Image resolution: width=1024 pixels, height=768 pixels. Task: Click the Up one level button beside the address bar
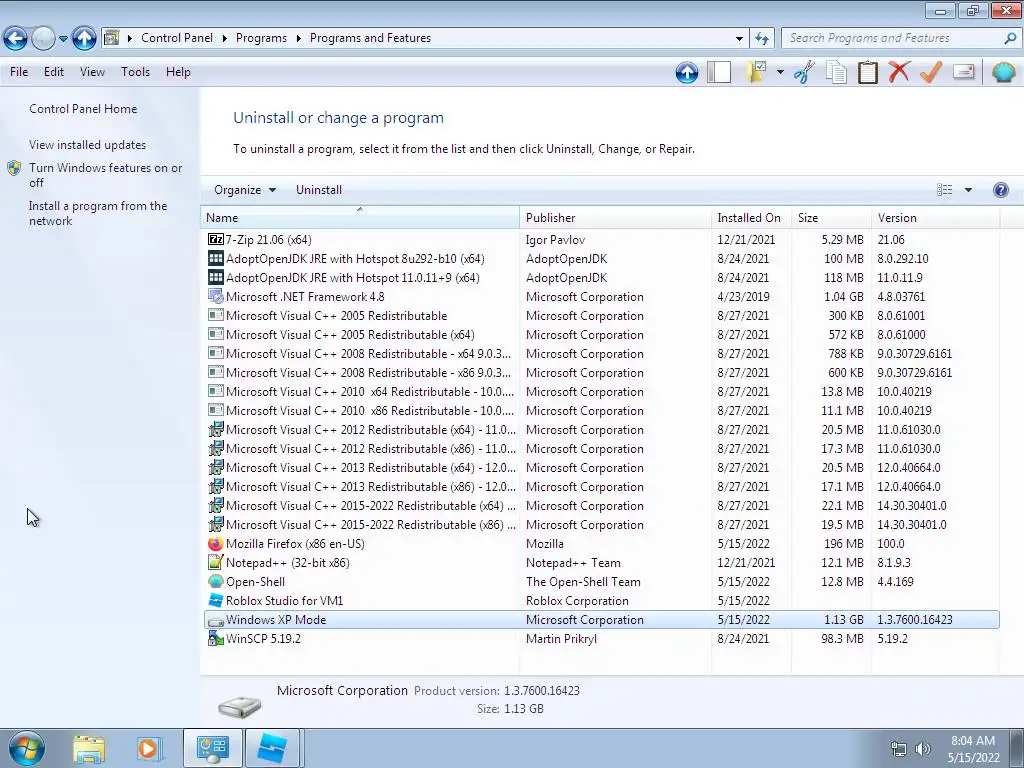(84, 39)
